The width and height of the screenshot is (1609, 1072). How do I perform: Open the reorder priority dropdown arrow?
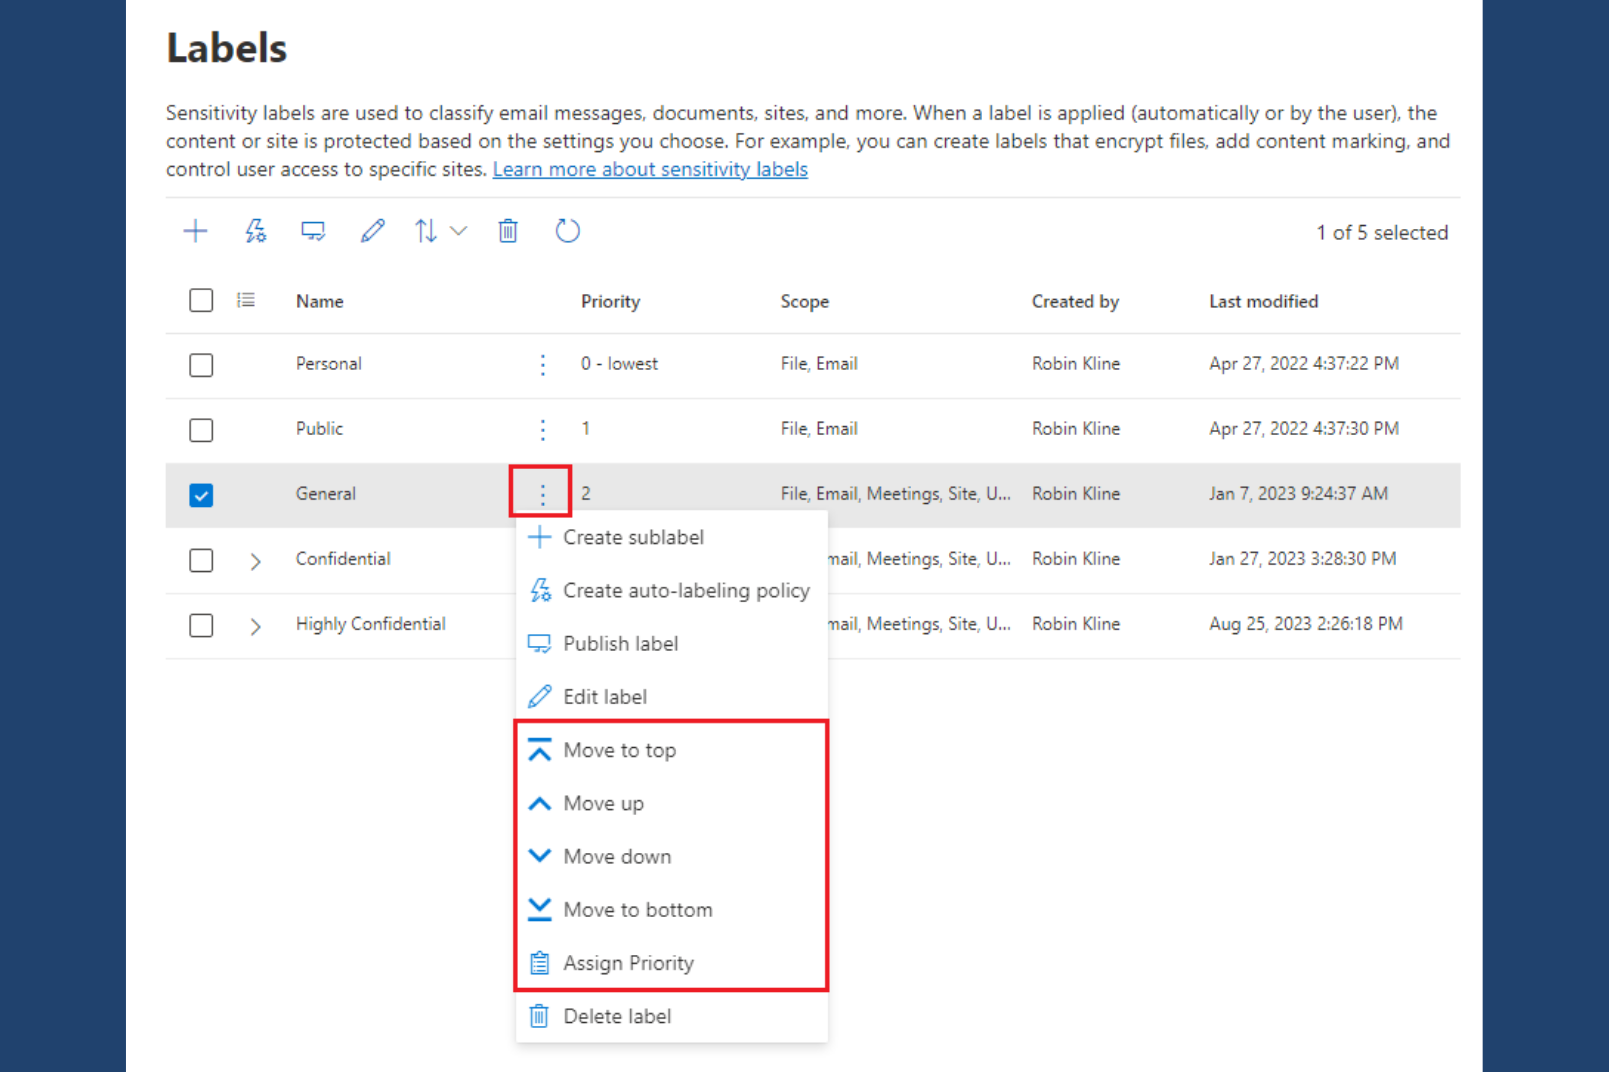click(x=459, y=232)
